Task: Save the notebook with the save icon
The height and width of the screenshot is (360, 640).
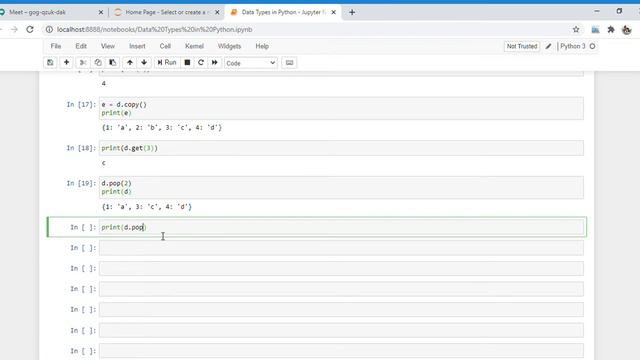Action: tap(50, 62)
